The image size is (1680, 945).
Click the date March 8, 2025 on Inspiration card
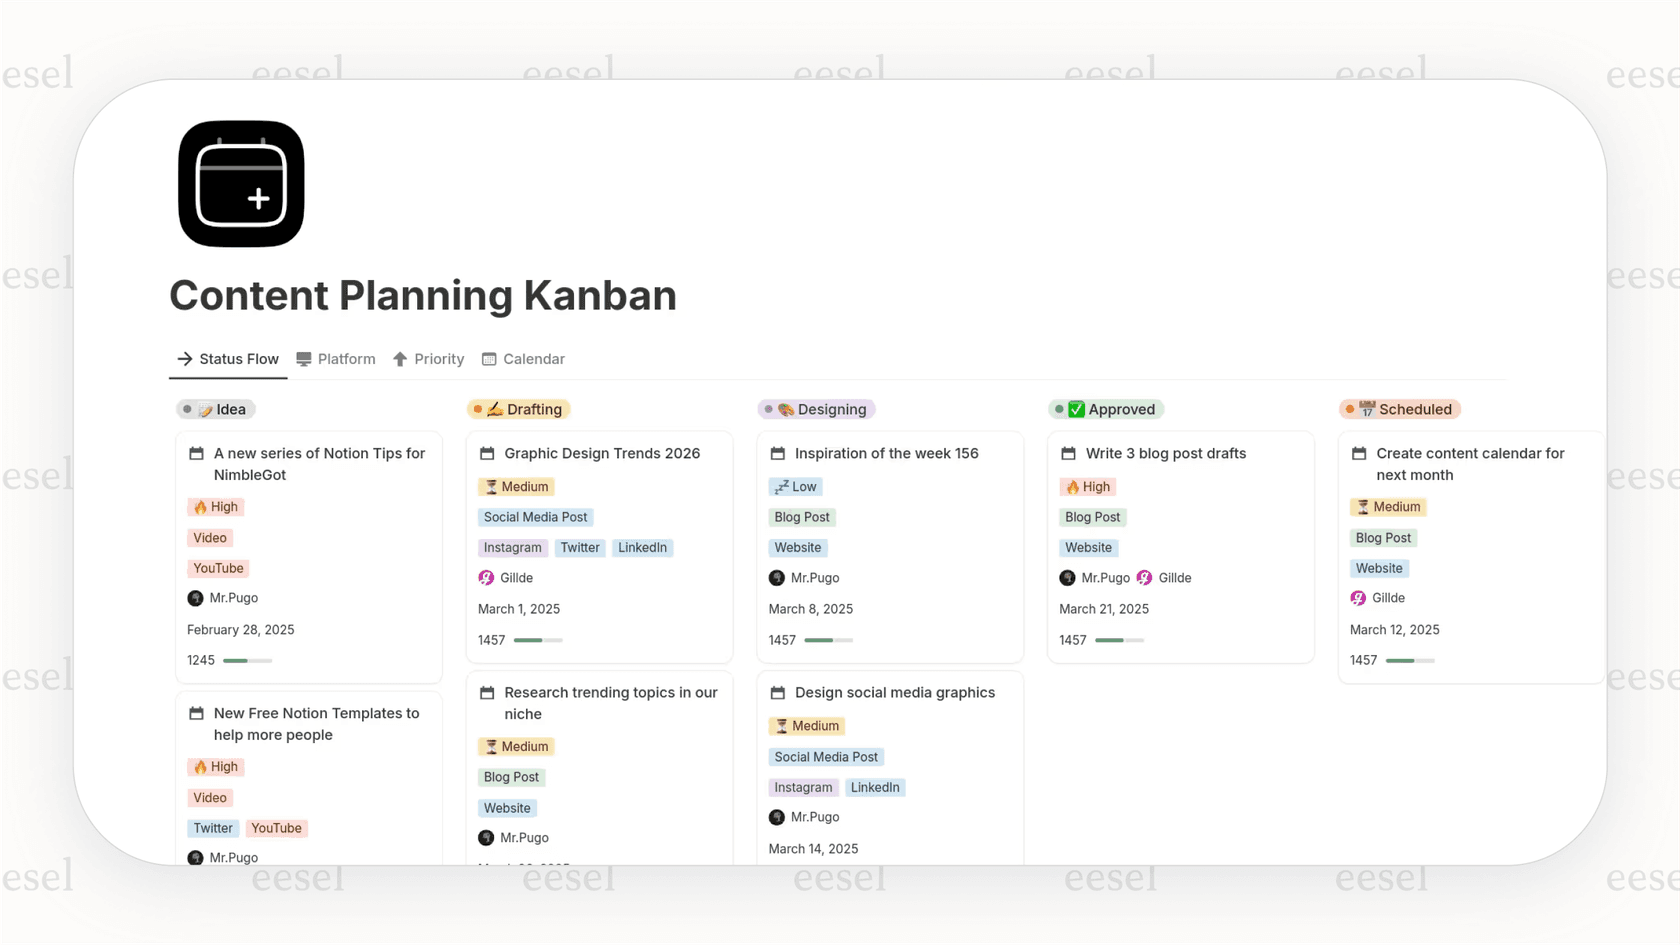(811, 609)
